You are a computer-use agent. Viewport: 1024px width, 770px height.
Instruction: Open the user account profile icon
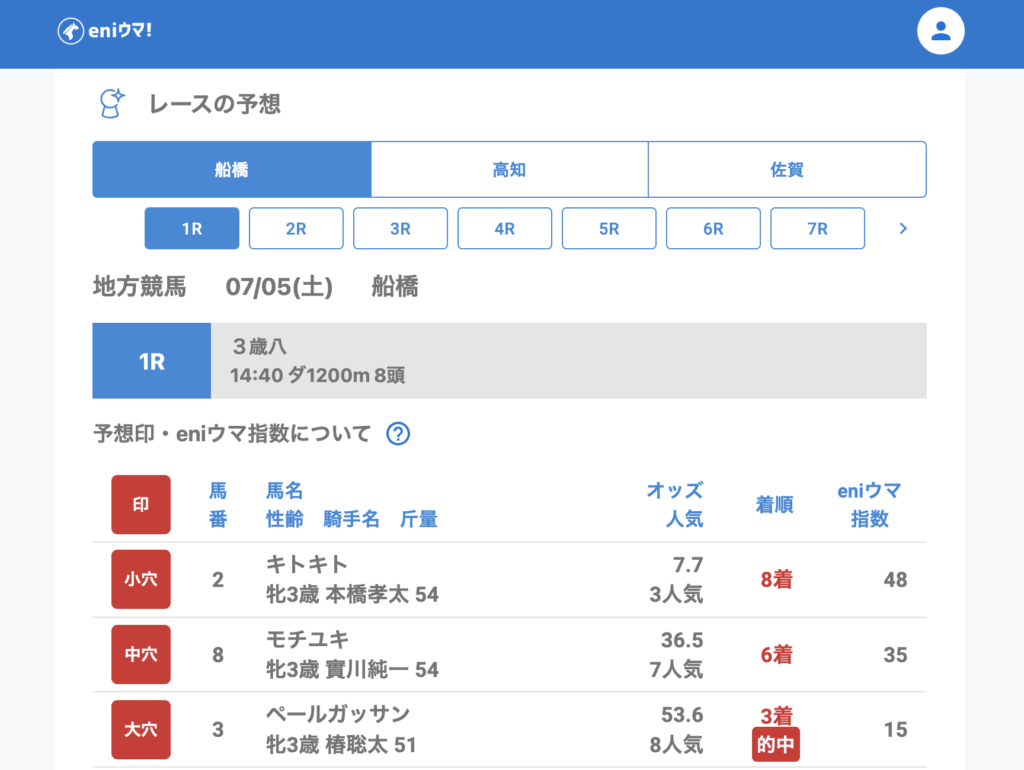click(940, 31)
